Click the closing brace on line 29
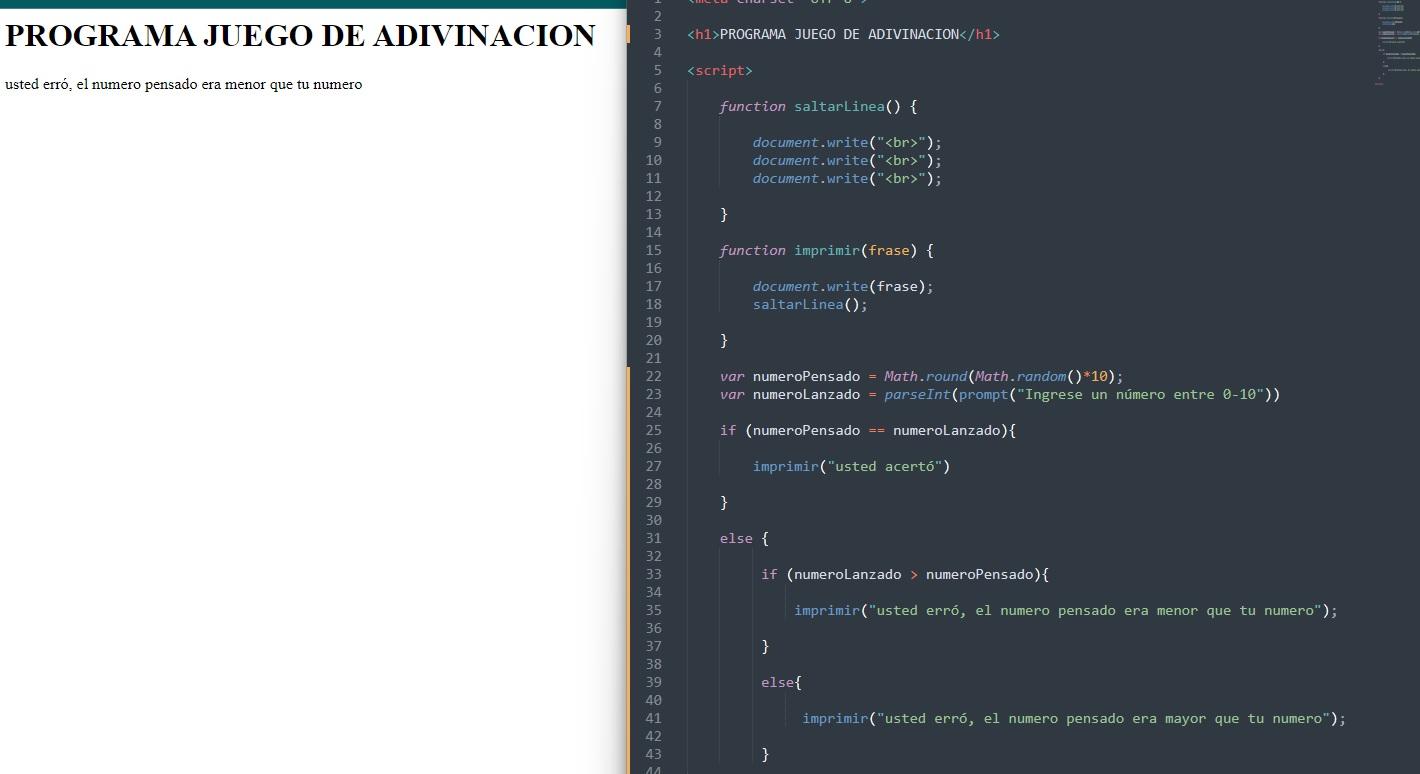 724,502
